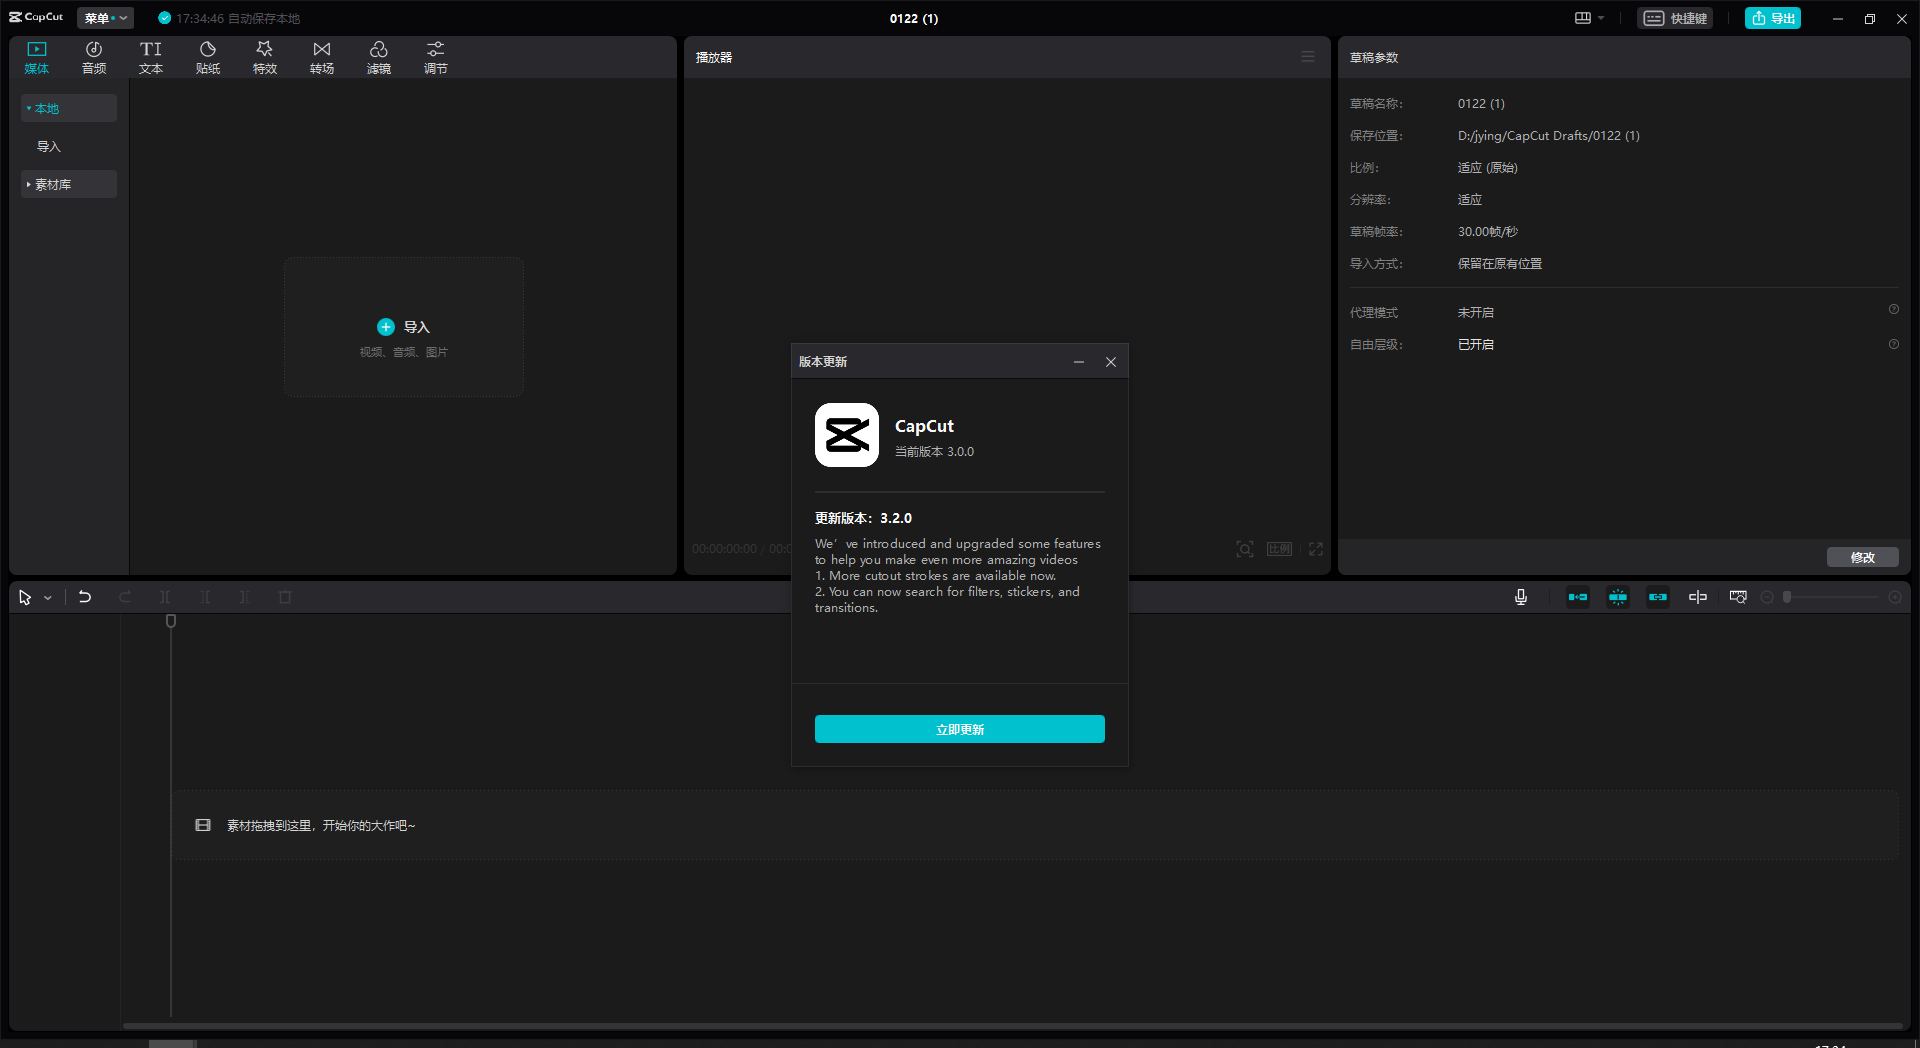Switch to the 文本 text tab
Viewport: 1920px width, 1048px height.
click(x=151, y=58)
